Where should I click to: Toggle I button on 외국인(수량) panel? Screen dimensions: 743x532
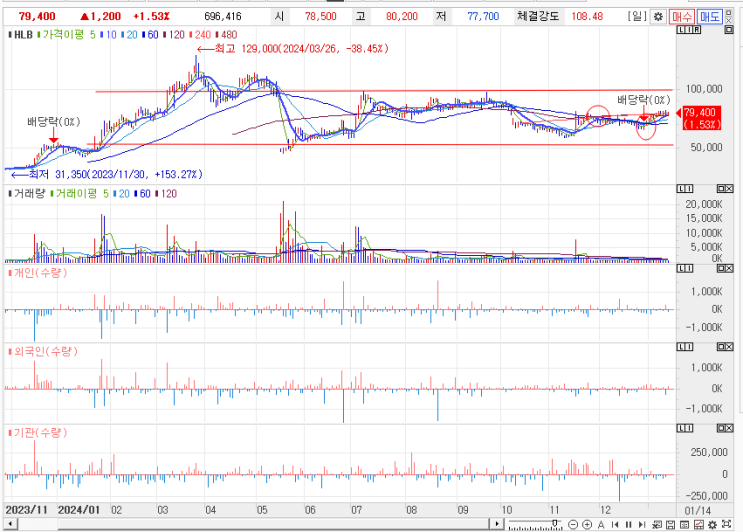pos(689,347)
